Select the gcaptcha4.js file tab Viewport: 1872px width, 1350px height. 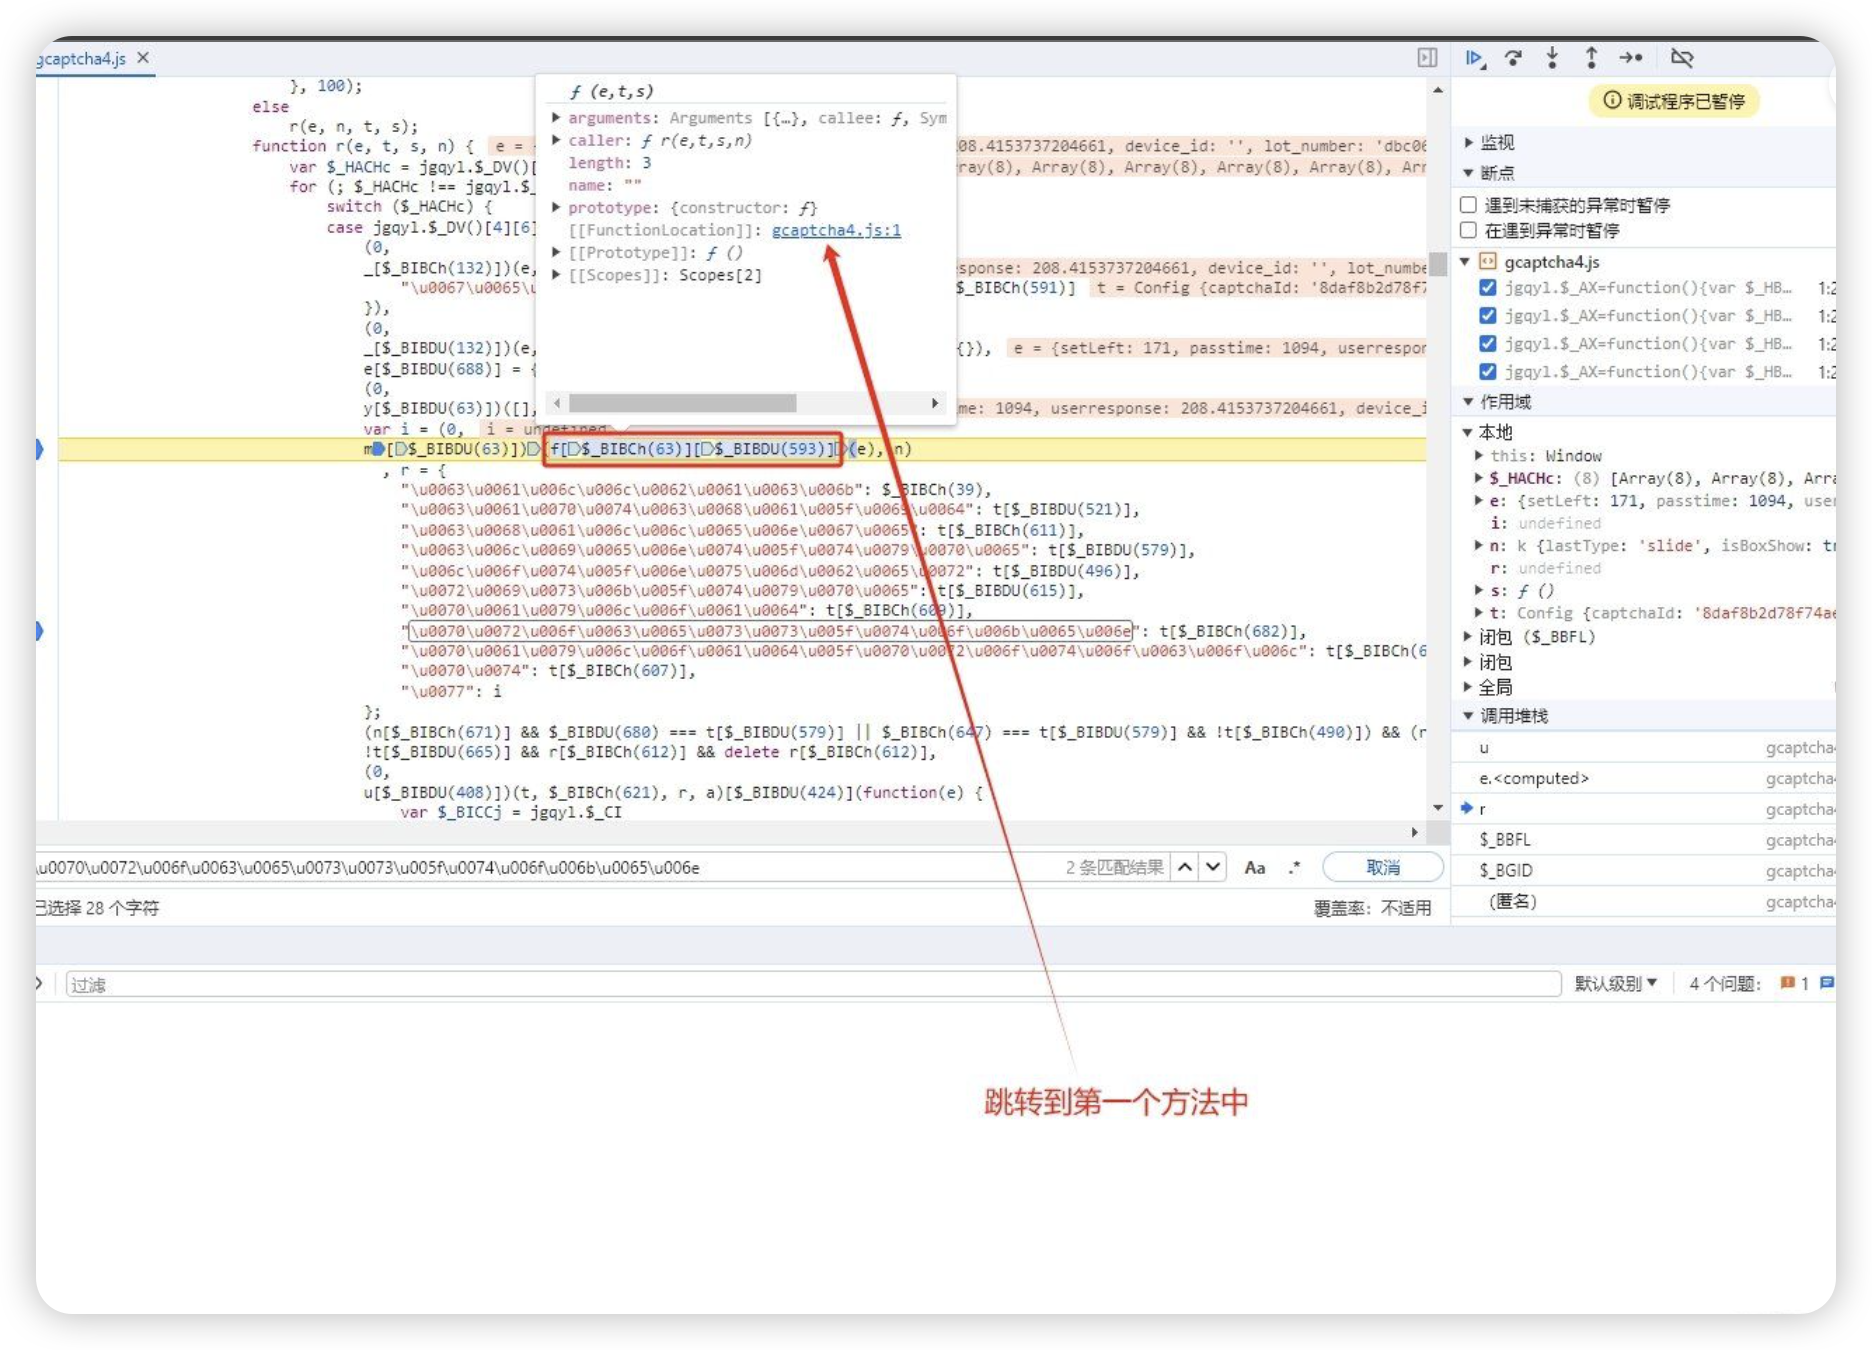[82, 58]
